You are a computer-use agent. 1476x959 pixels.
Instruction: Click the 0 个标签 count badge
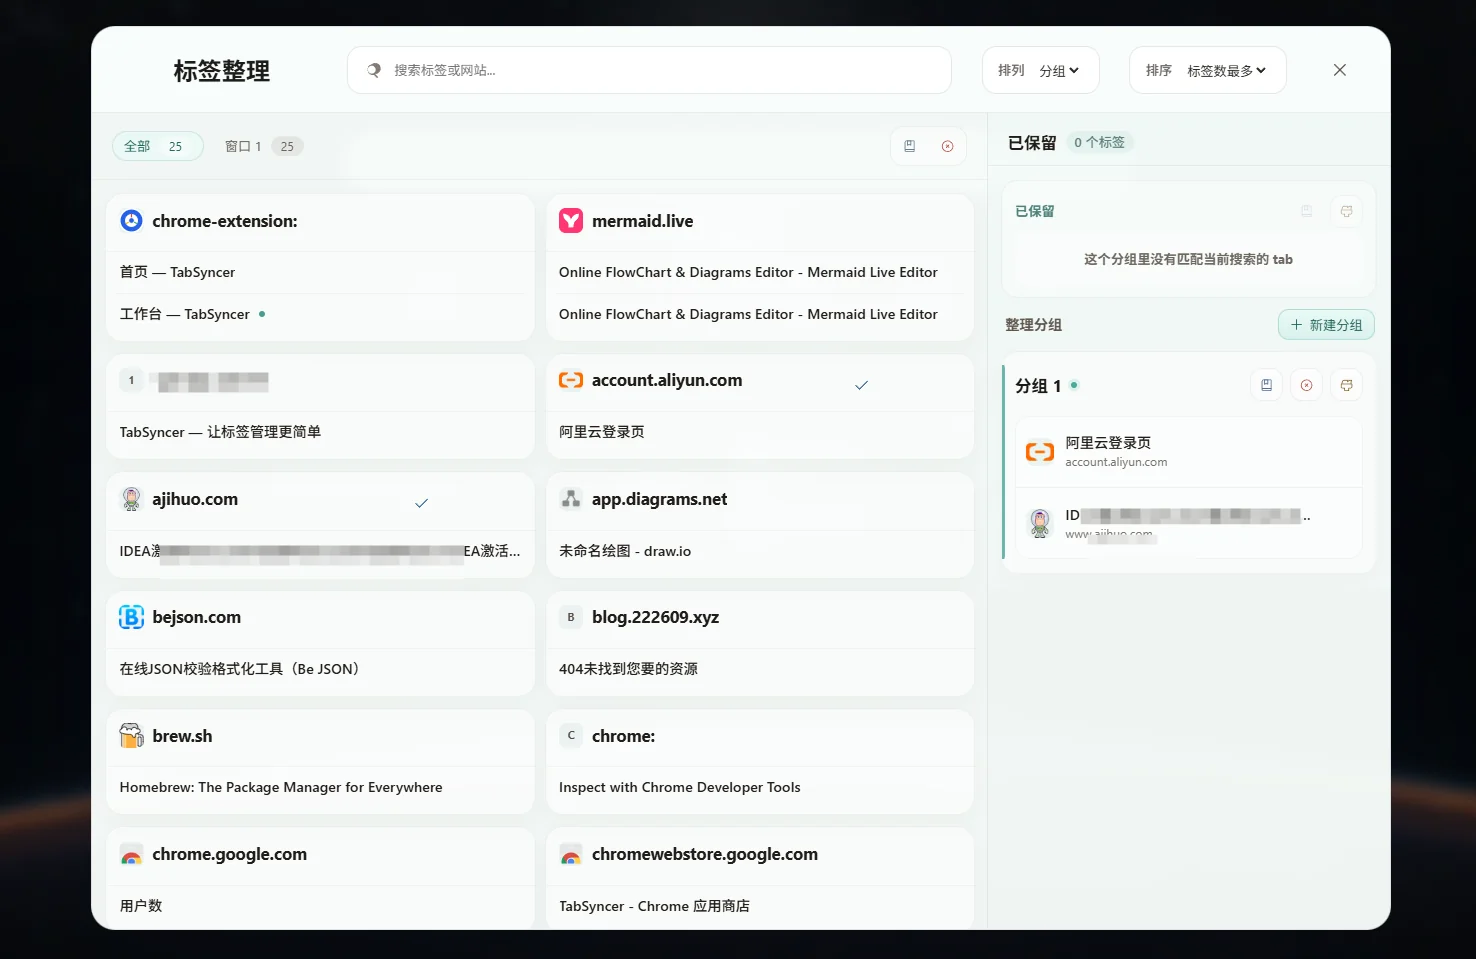(x=1099, y=143)
